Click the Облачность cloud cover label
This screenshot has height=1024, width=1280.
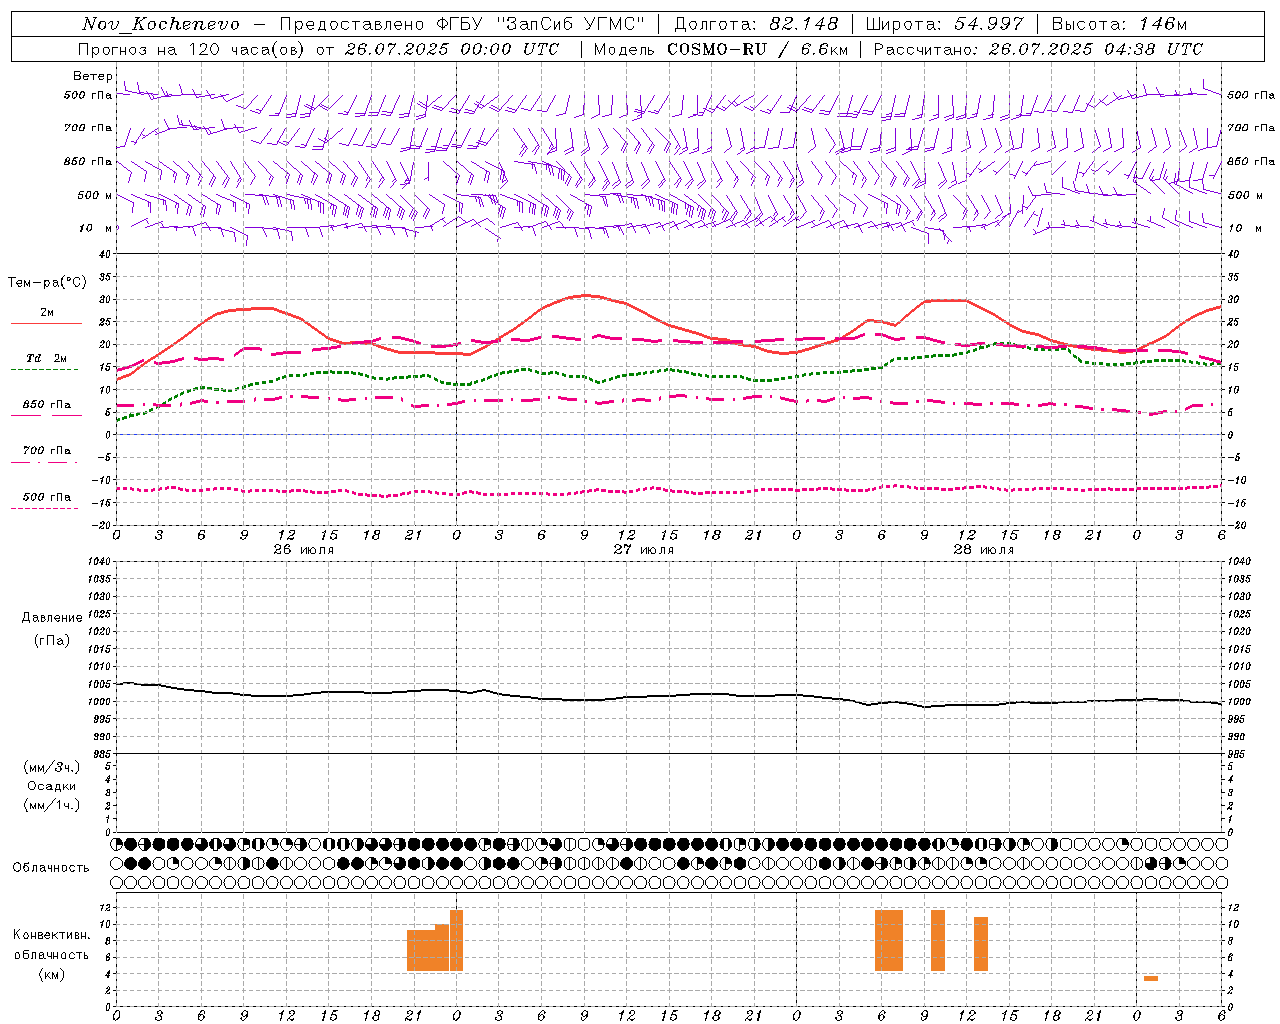[x=51, y=868]
